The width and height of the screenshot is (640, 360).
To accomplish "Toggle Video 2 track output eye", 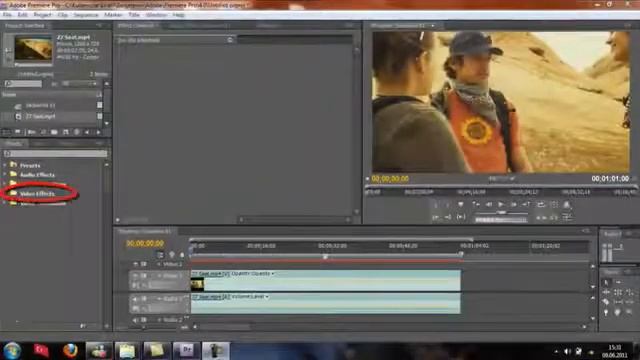I will [135, 264].
